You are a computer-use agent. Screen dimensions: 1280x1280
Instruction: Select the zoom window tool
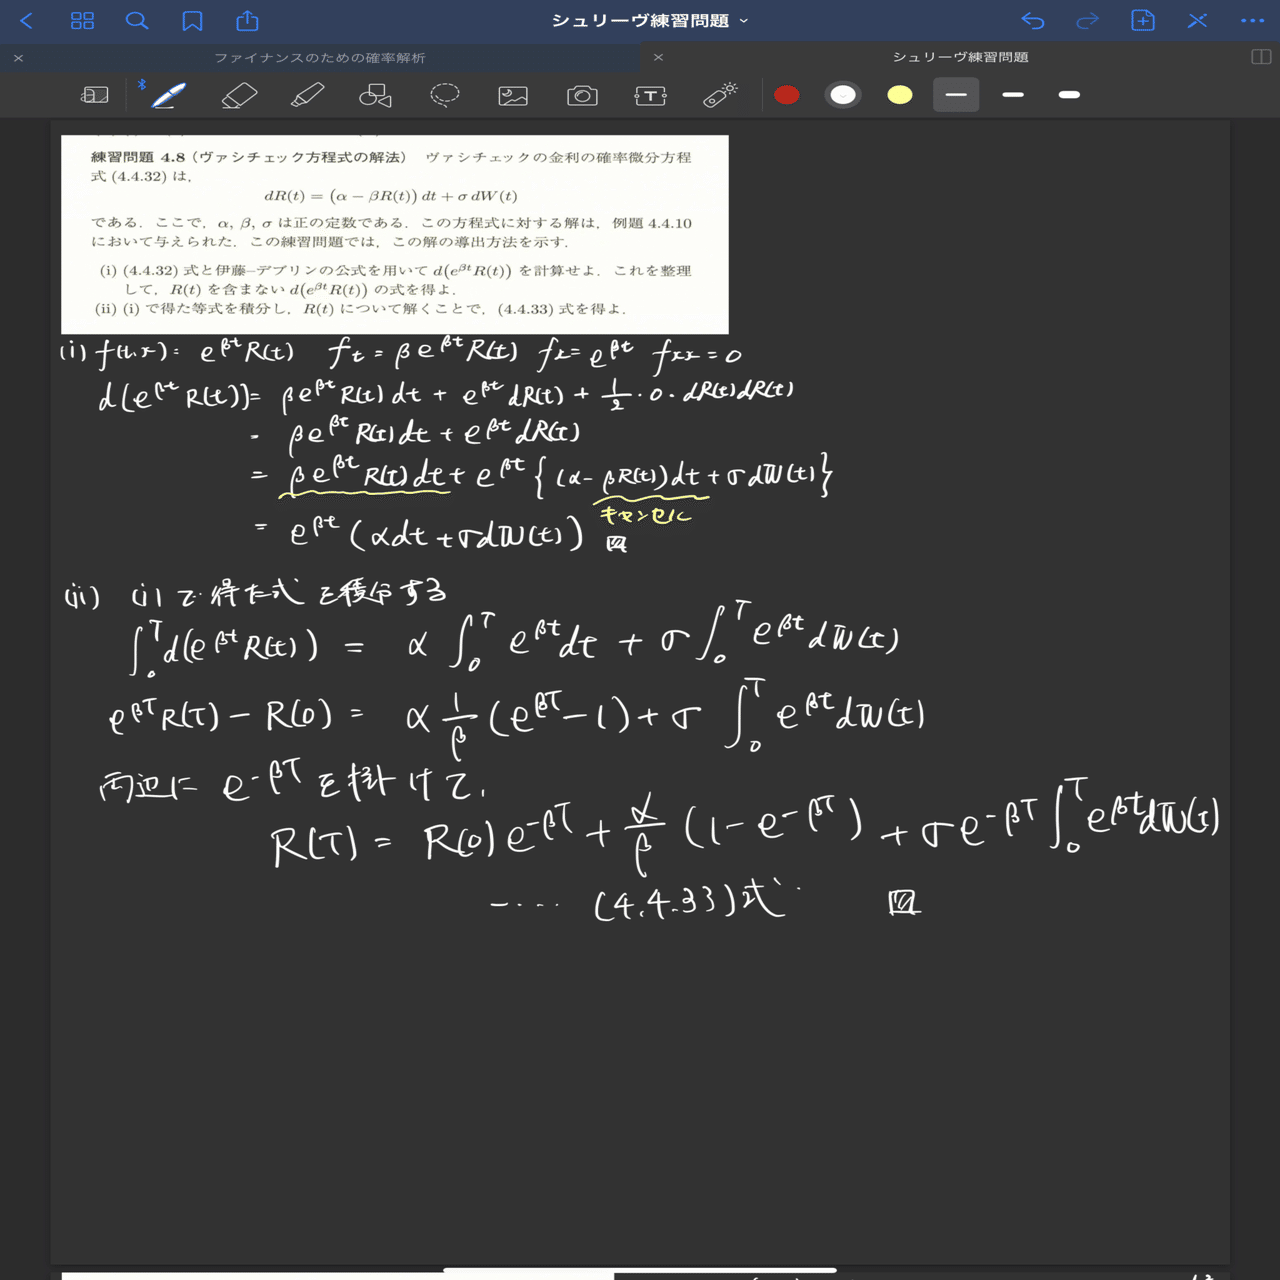(95, 95)
